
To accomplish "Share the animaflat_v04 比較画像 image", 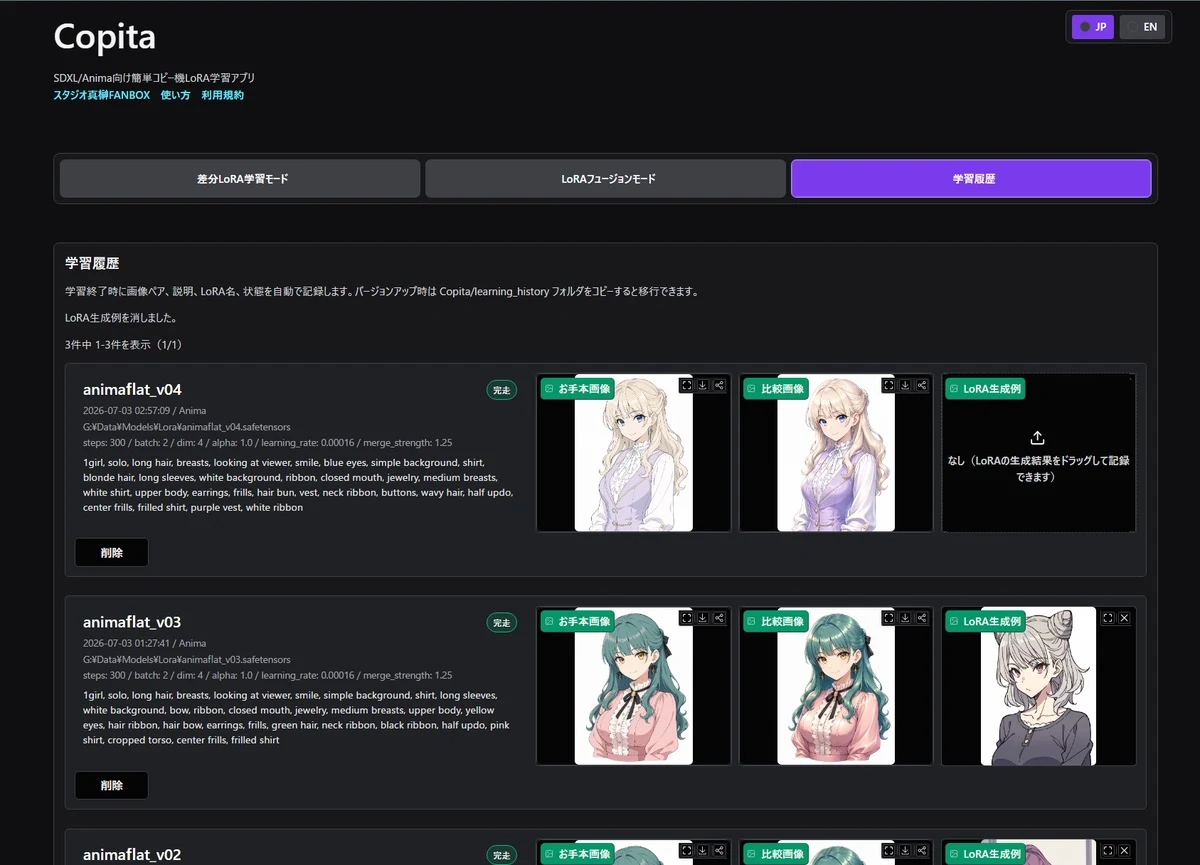I will [x=921, y=385].
